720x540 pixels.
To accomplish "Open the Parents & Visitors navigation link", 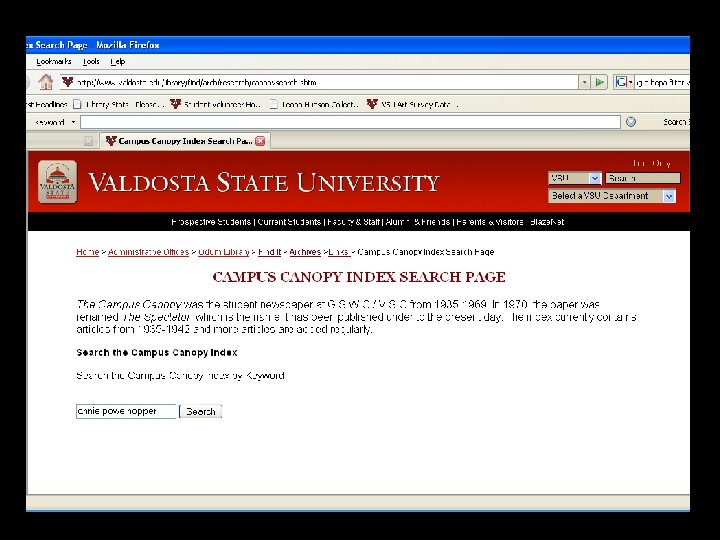I will coord(489,222).
